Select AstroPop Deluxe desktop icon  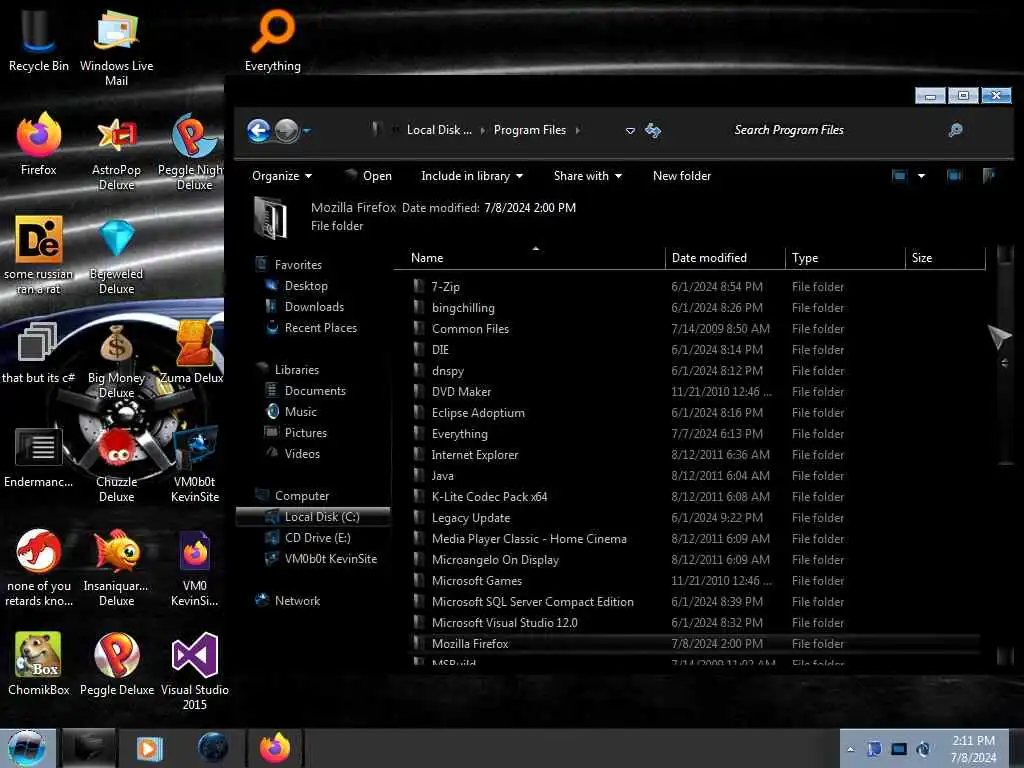pyautogui.click(x=116, y=152)
